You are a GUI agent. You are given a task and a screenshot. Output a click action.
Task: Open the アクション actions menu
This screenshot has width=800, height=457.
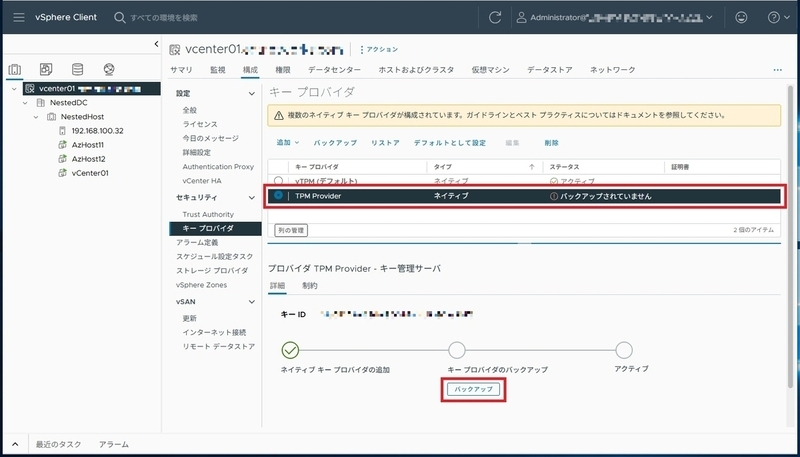[x=379, y=49]
